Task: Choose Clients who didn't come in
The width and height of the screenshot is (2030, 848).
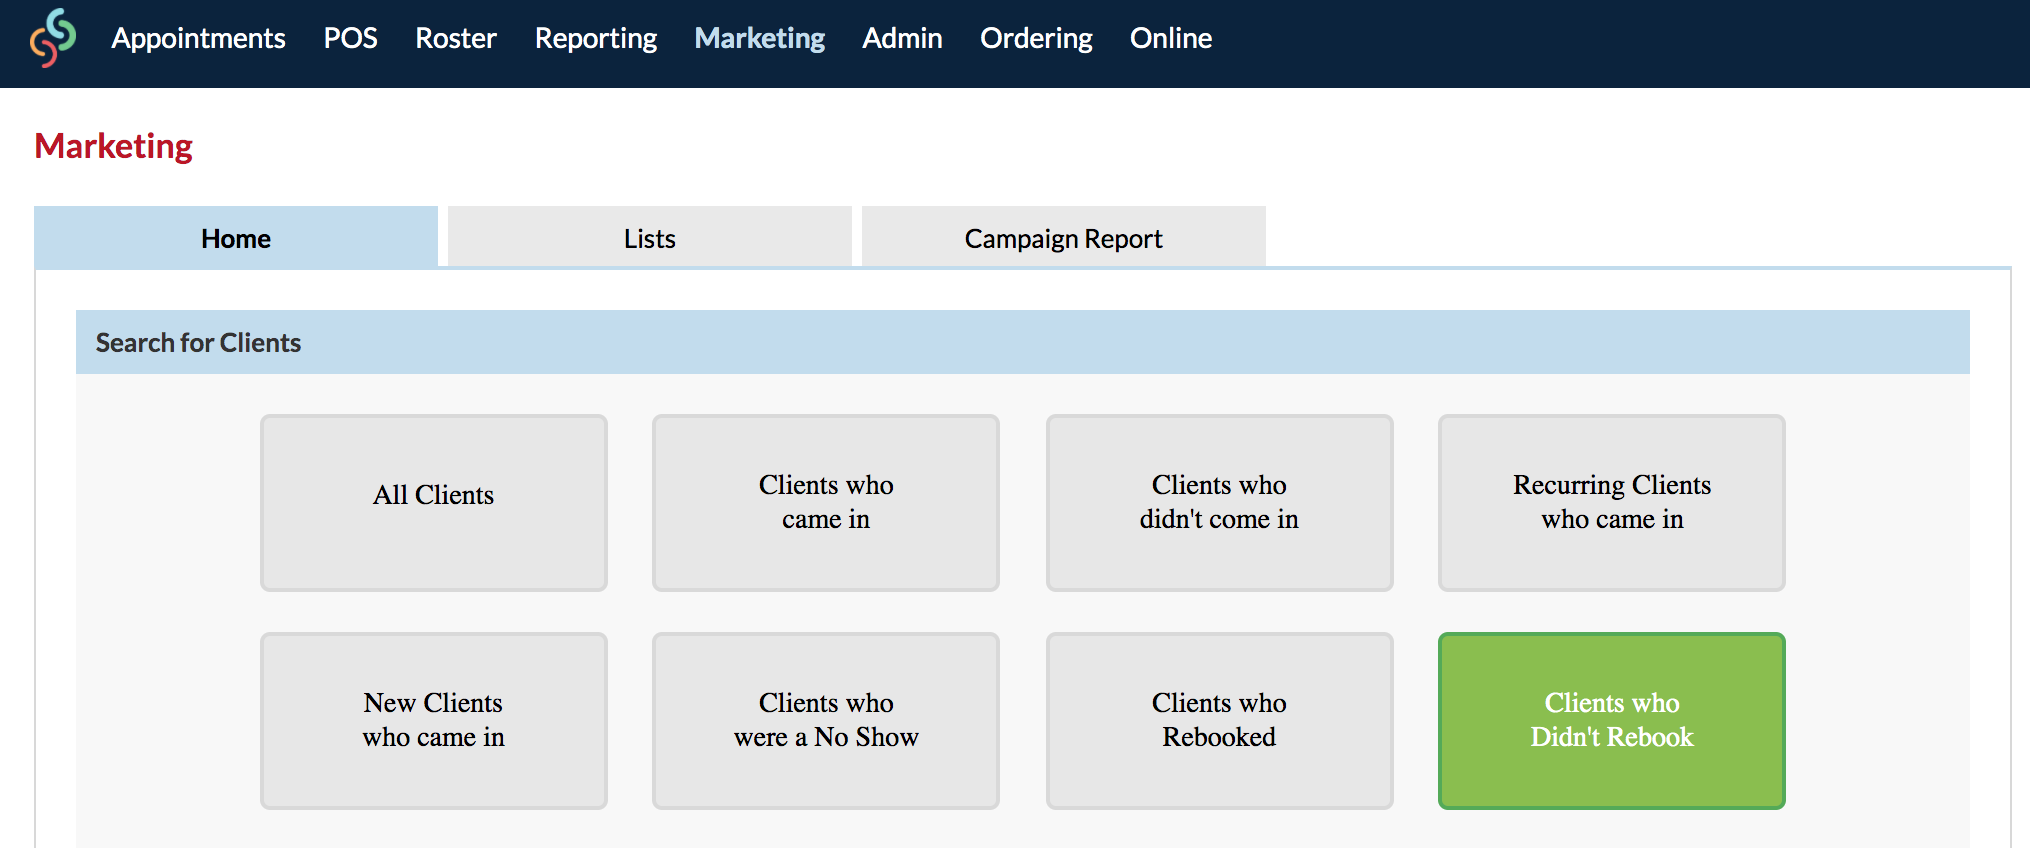Action: click(x=1219, y=502)
